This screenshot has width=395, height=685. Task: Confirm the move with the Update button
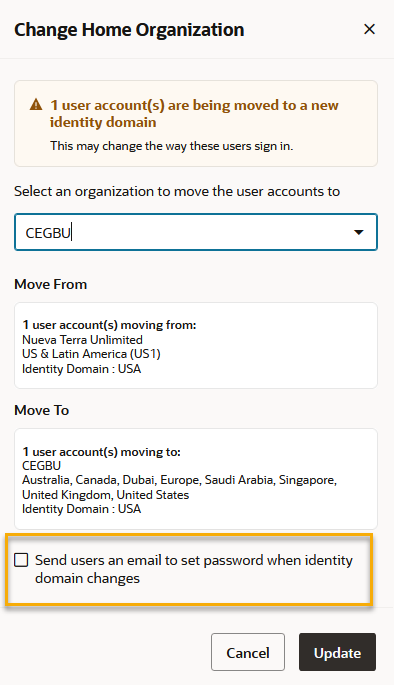[337, 652]
